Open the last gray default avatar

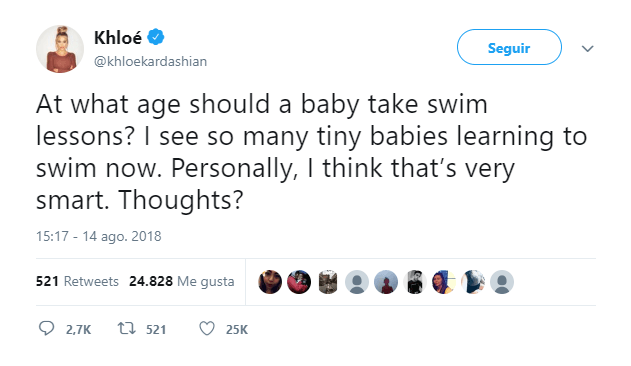[x=502, y=282]
